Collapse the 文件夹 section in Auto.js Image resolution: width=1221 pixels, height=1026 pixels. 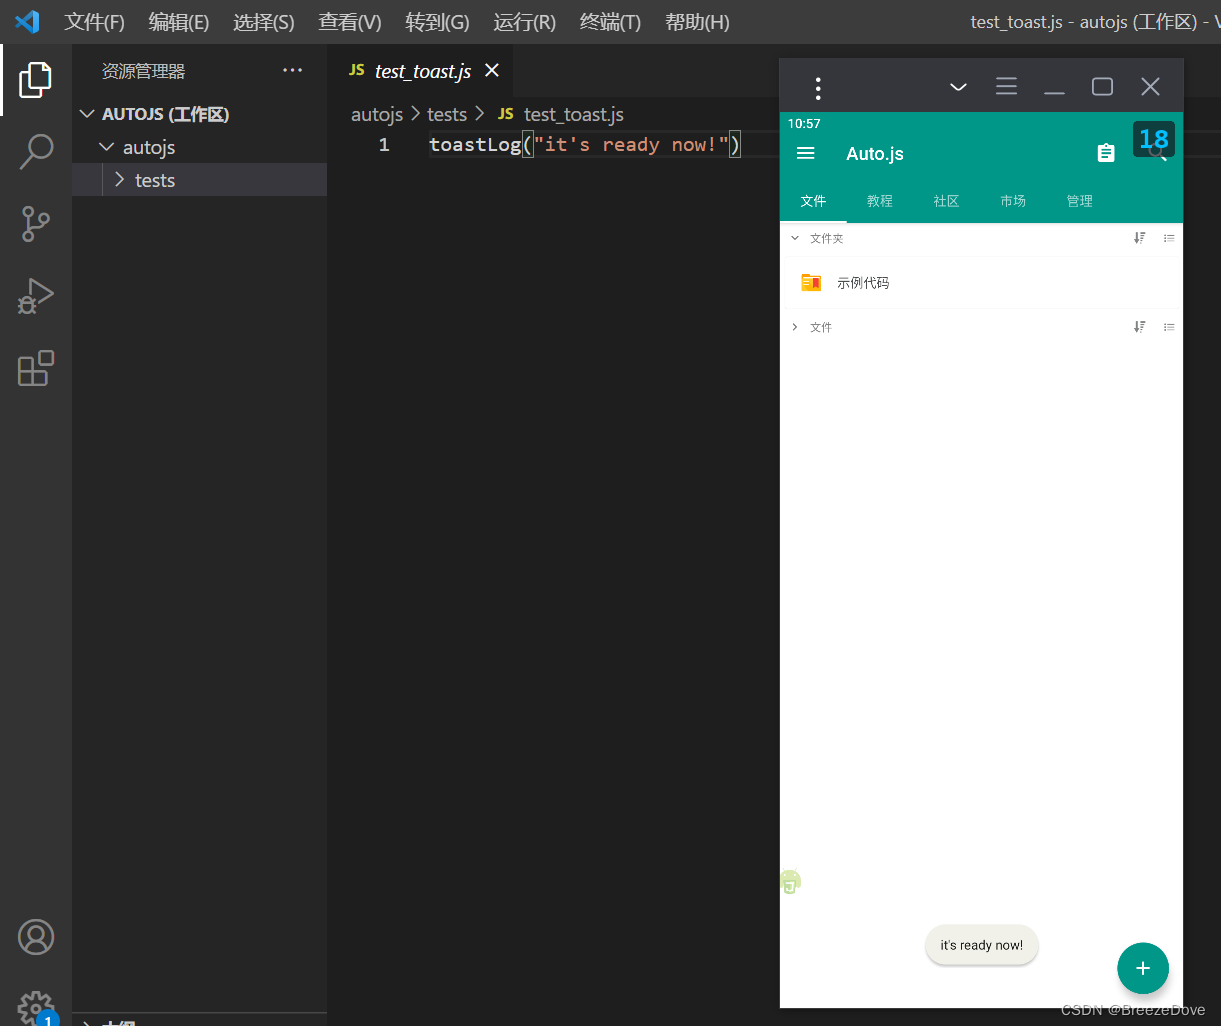click(795, 238)
